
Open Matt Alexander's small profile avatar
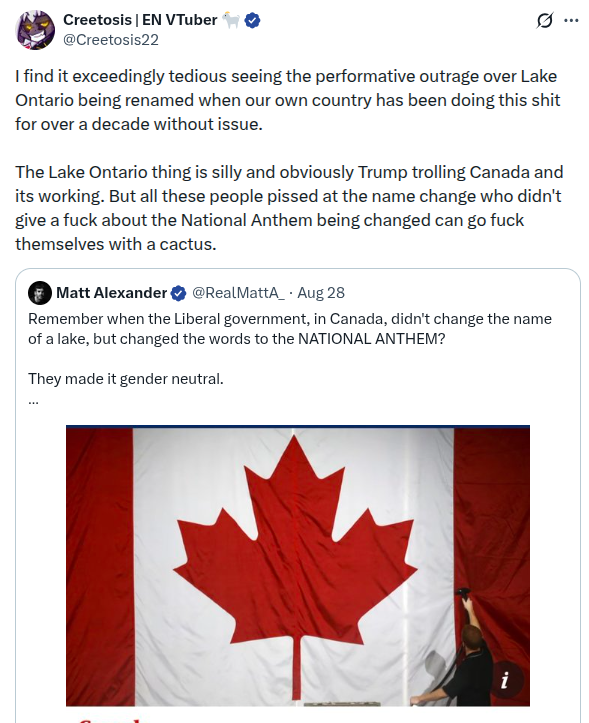[x=40, y=293]
